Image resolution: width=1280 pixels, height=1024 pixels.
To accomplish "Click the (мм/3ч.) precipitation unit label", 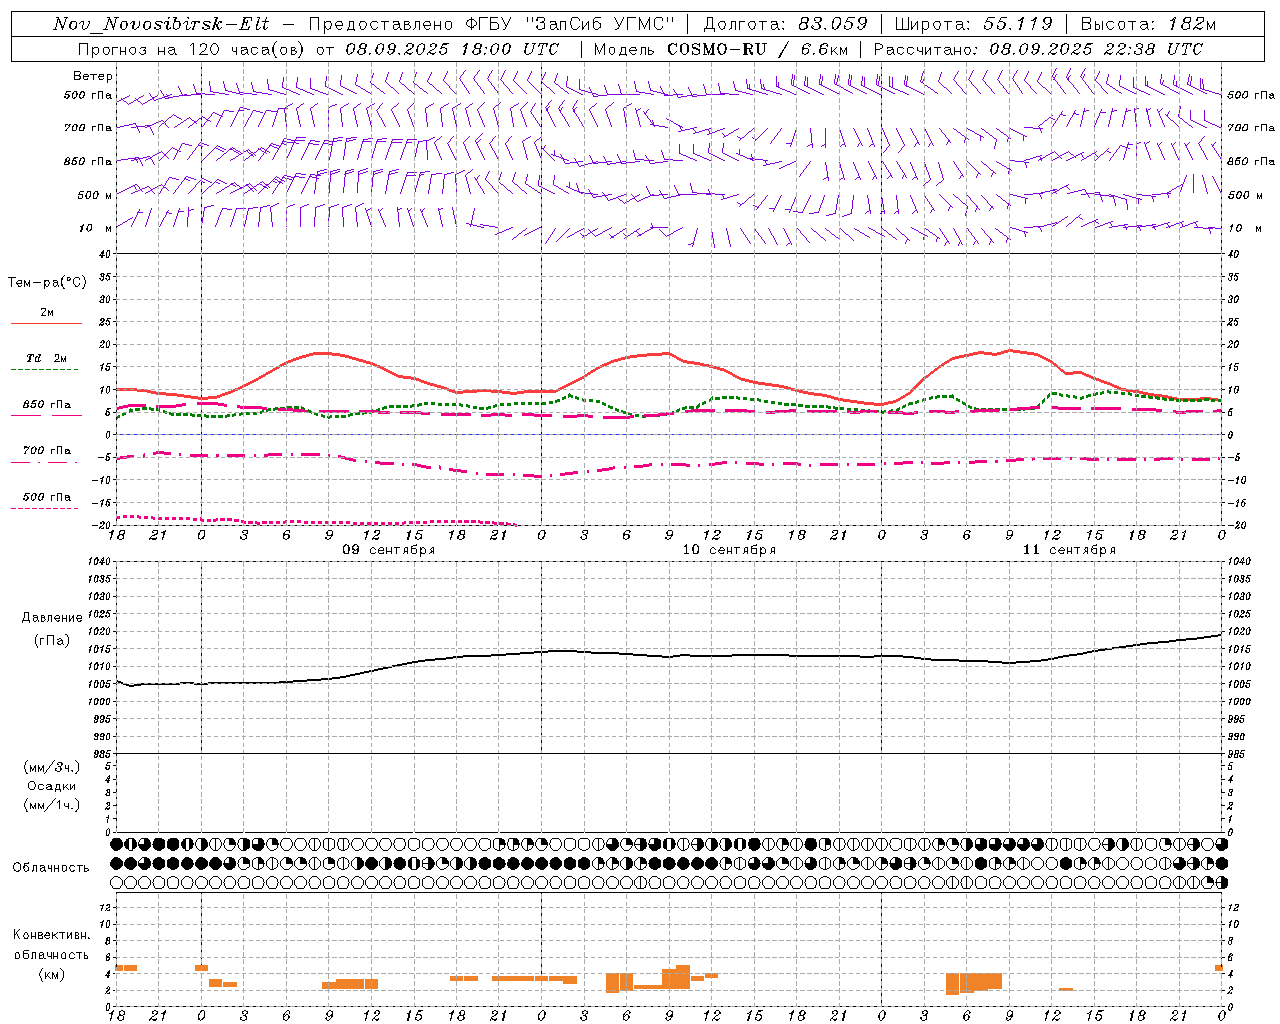I will 52,767.
